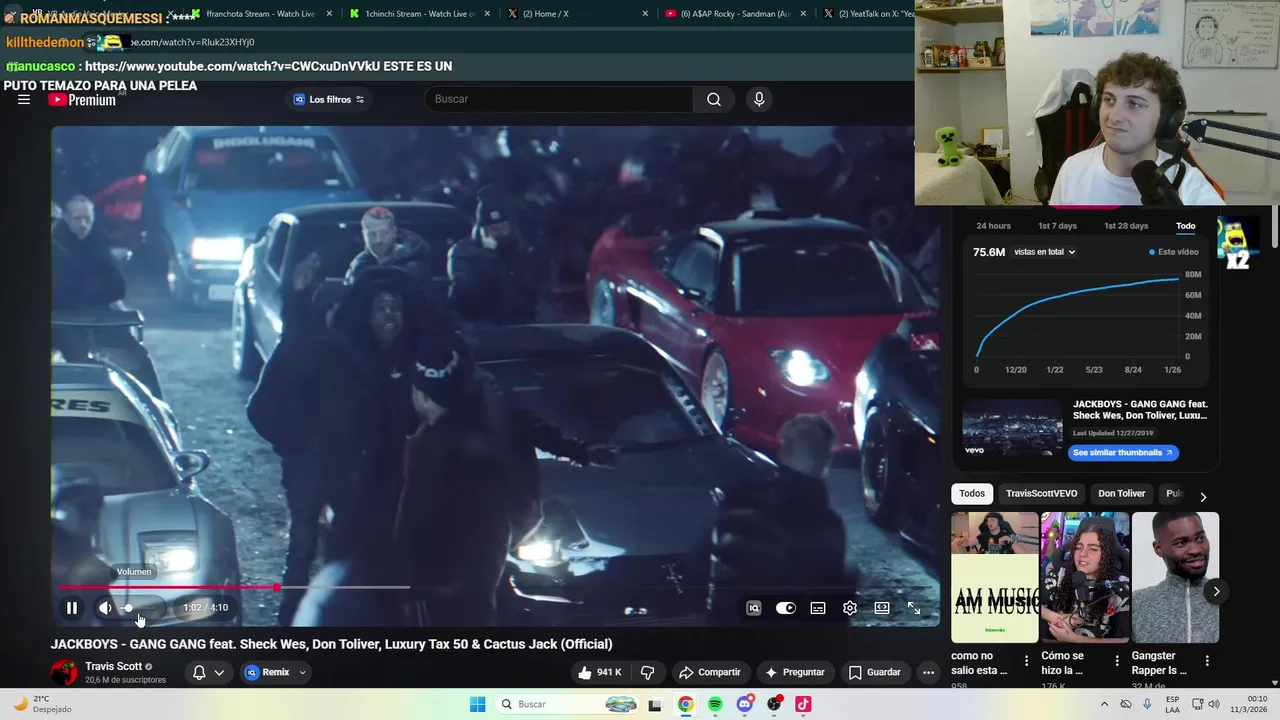Open the Travis Scott channel name link
The image size is (1280, 720).
point(114,666)
